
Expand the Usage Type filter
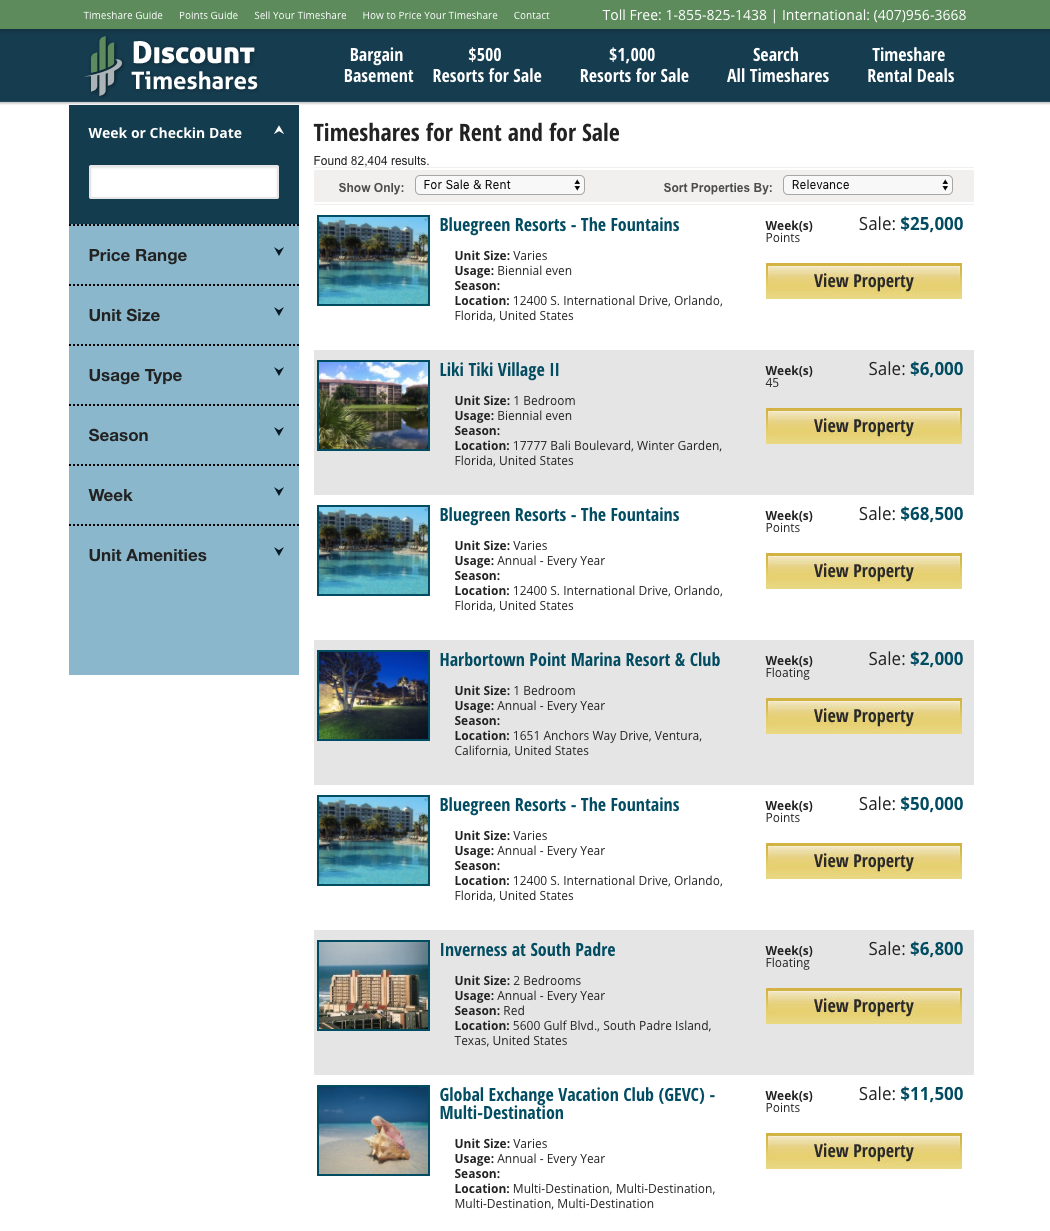click(x=184, y=375)
